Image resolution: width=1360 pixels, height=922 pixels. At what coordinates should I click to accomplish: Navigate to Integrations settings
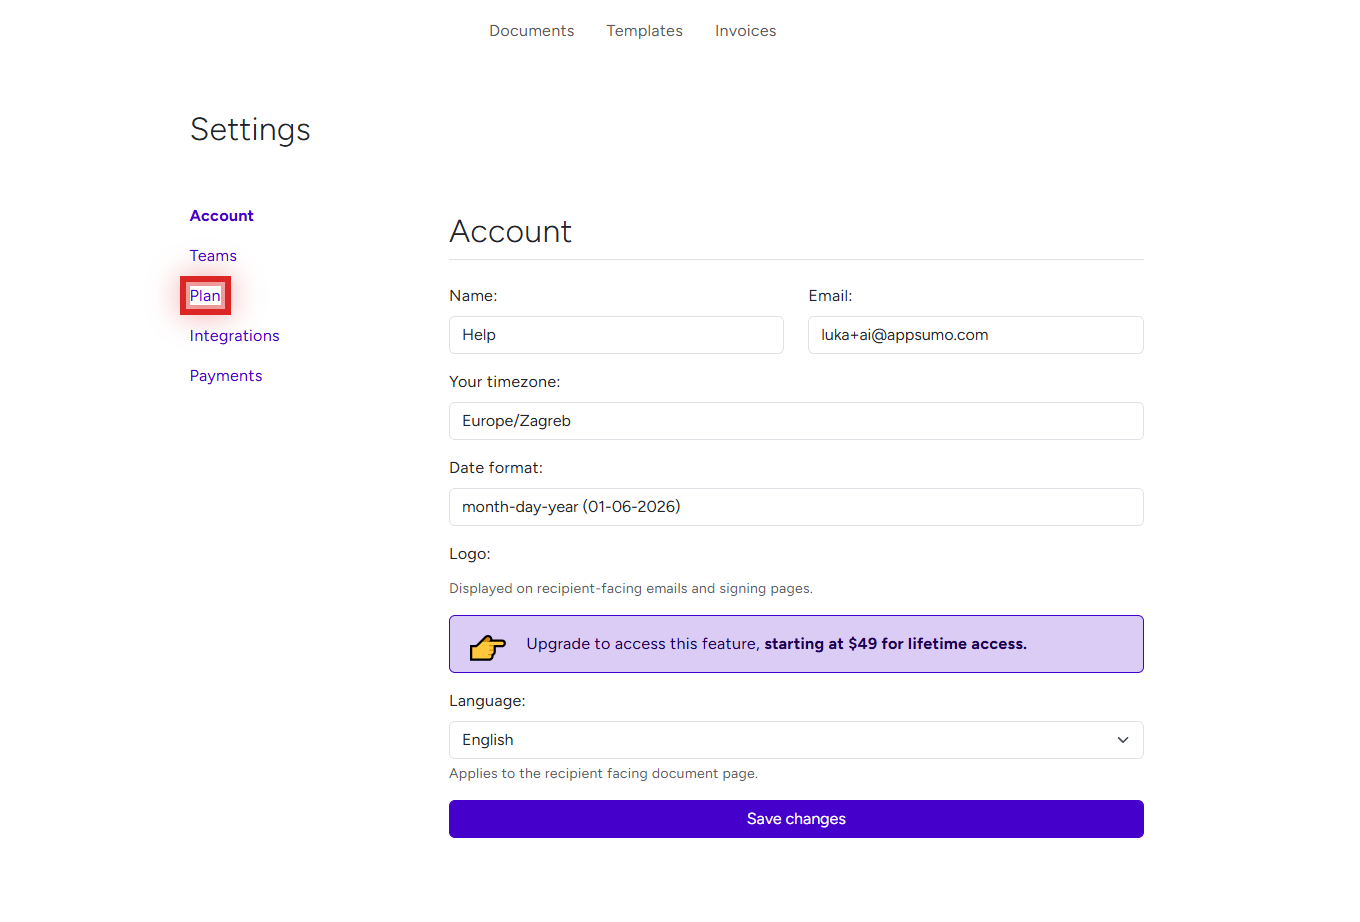pyautogui.click(x=234, y=335)
